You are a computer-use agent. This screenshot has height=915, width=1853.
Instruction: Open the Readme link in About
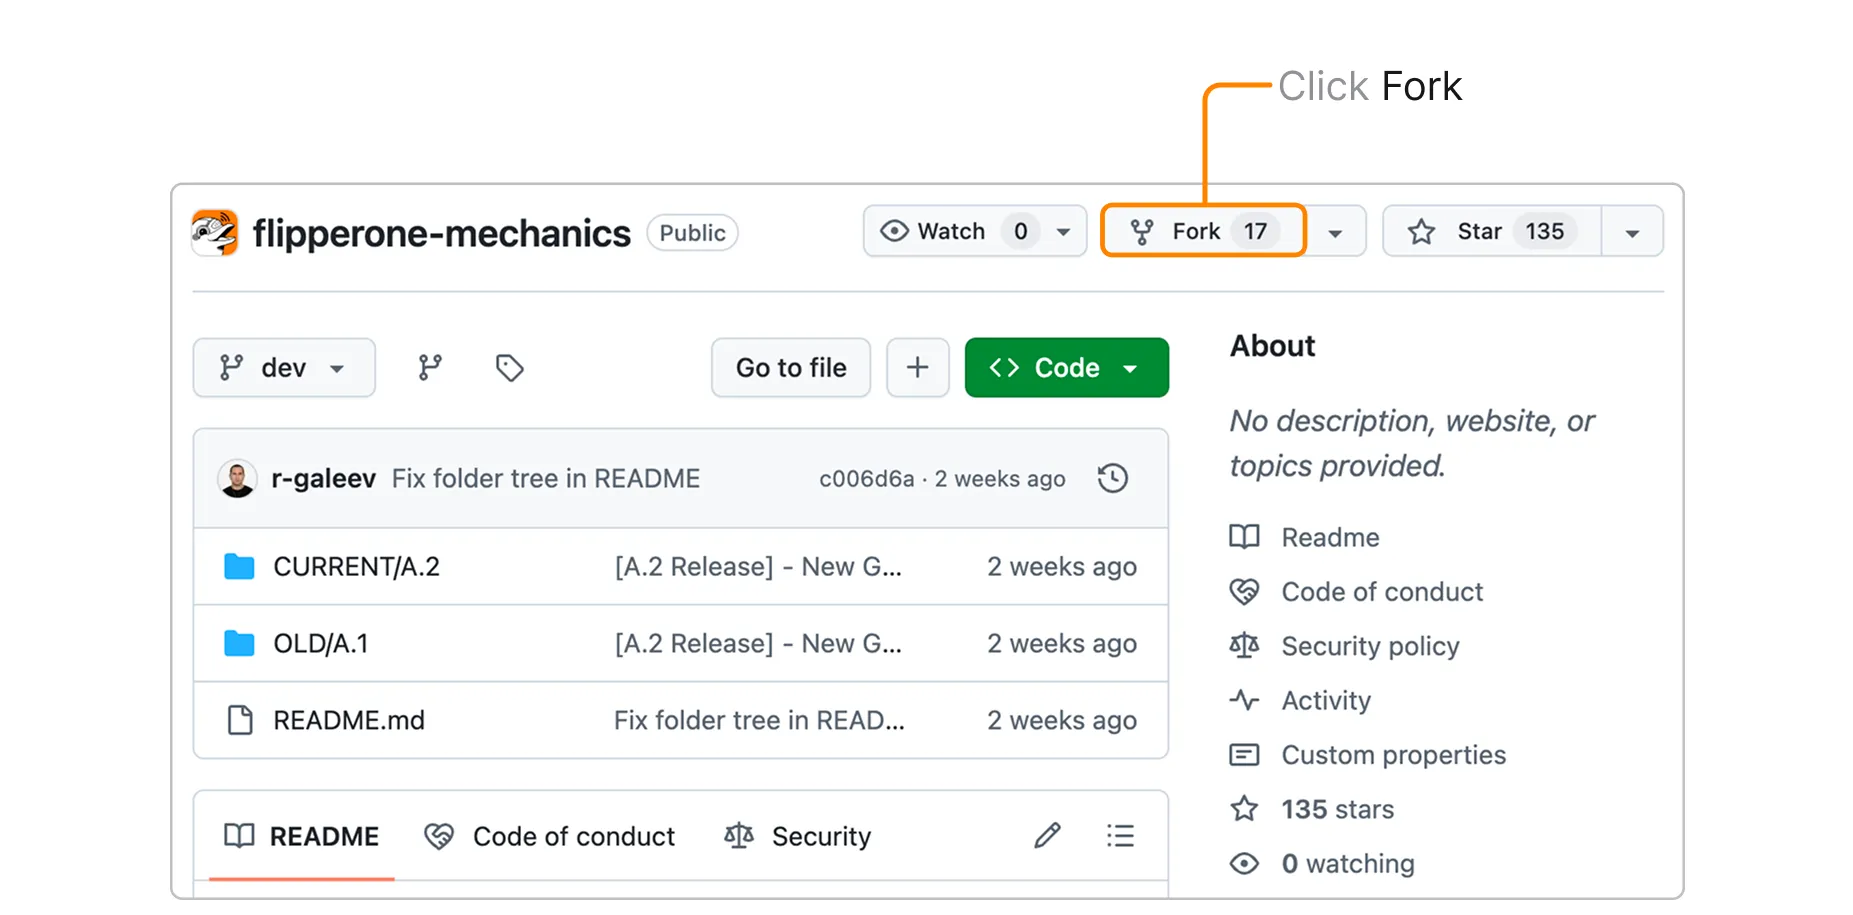(x=1305, y=537)
